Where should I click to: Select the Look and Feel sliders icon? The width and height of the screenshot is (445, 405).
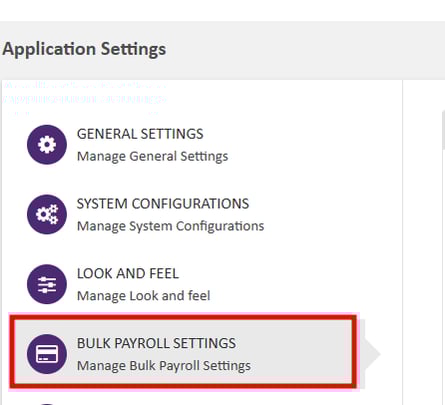[47, 284]
